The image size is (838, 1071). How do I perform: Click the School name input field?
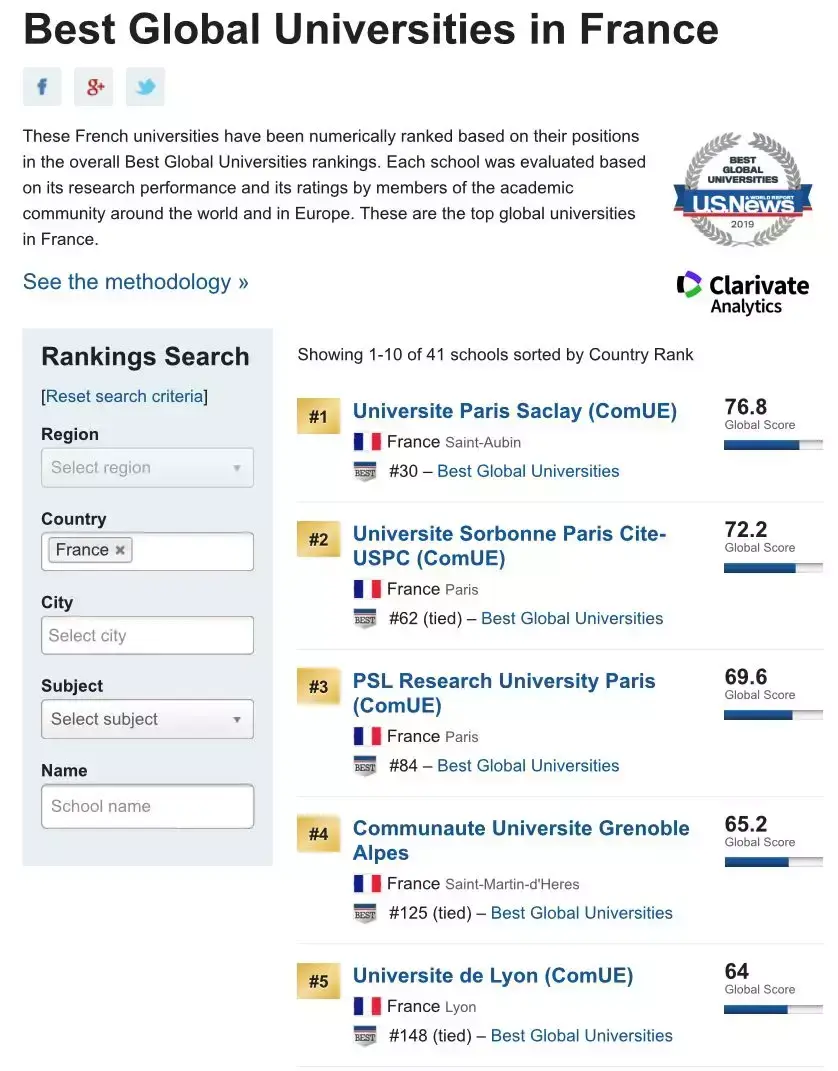click(x=147, y=806)
